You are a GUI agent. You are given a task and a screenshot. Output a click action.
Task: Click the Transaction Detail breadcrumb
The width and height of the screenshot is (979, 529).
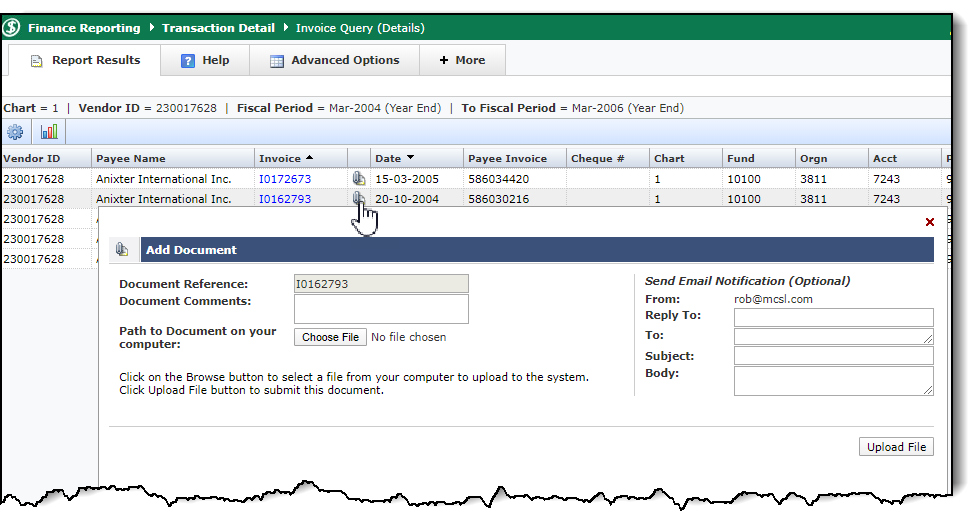220,28
